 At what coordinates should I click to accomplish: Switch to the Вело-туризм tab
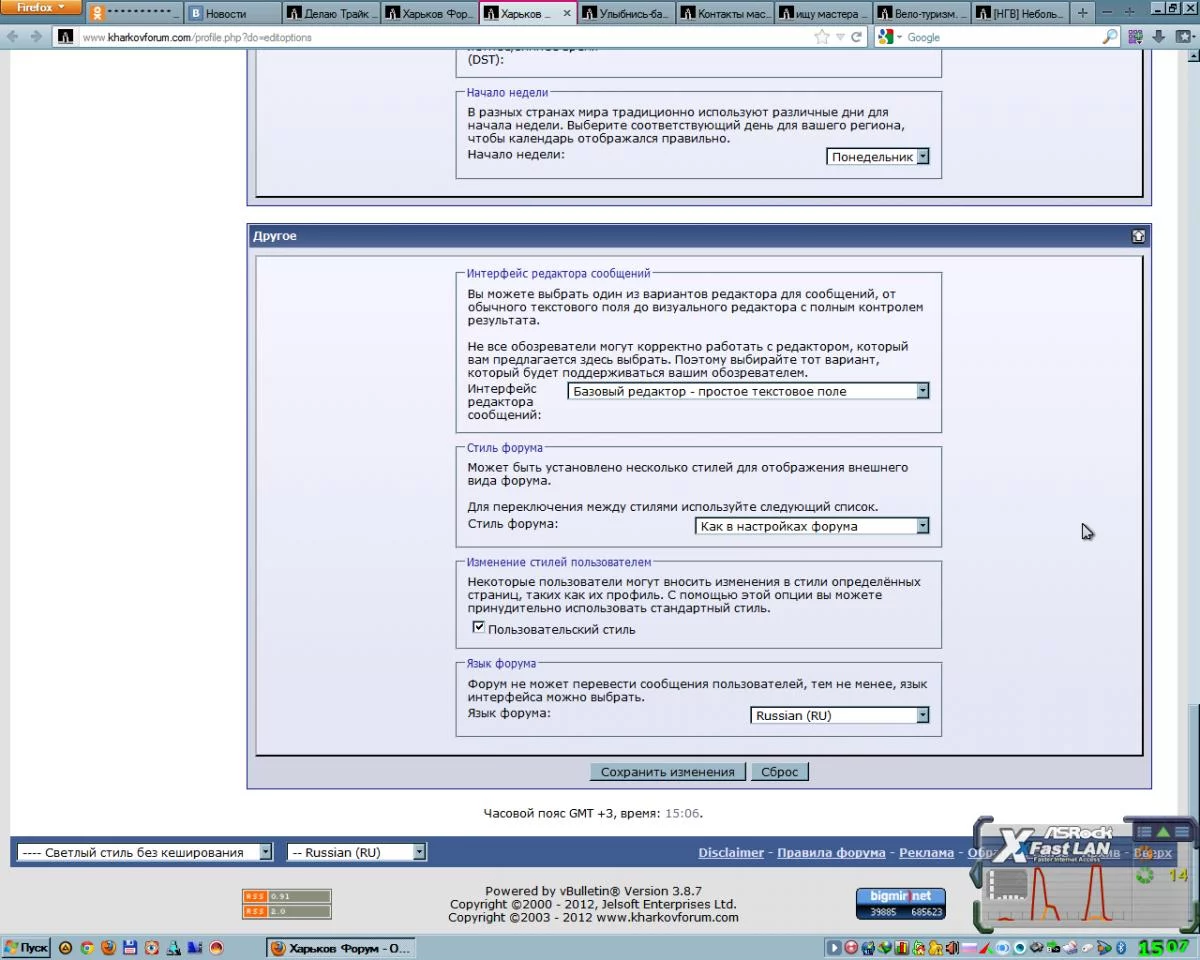921,14
